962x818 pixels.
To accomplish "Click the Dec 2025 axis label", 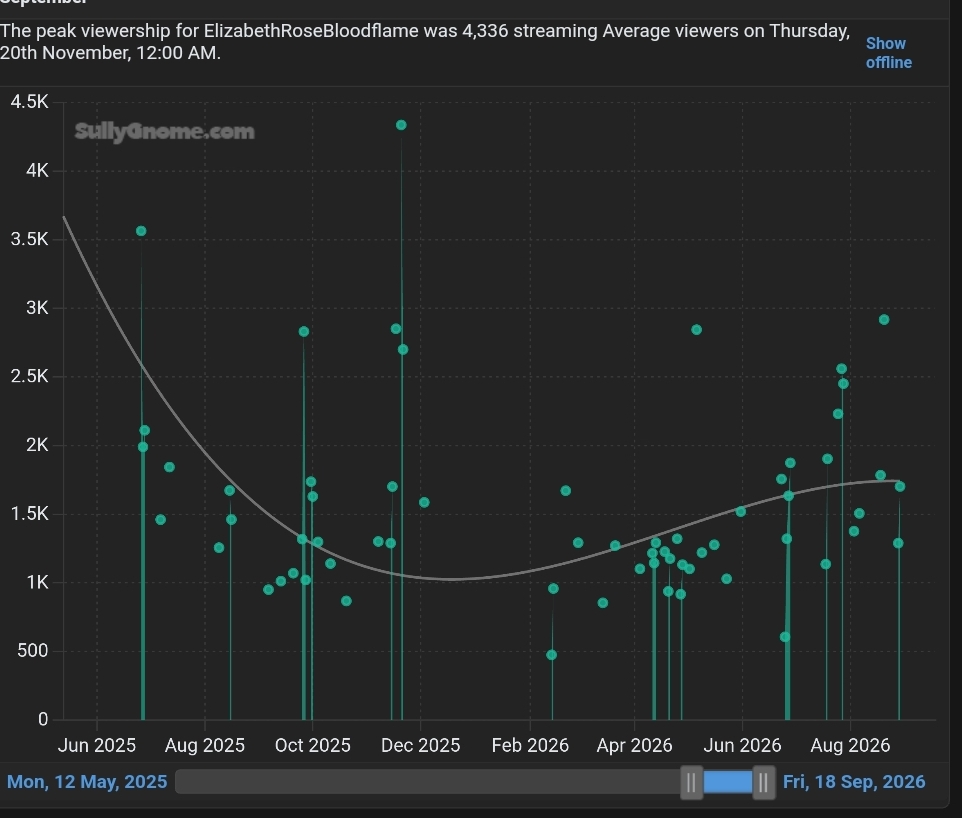I will (x=420, y=746).
